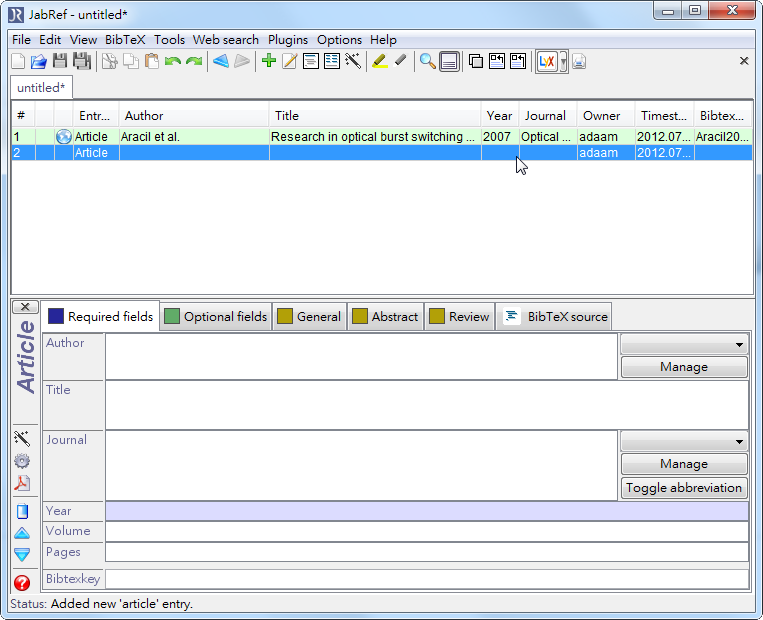Image resolution: width=763 pixels, height=620 pixels.
Task: Open the BibTeX menu
Action: point(125,40)
